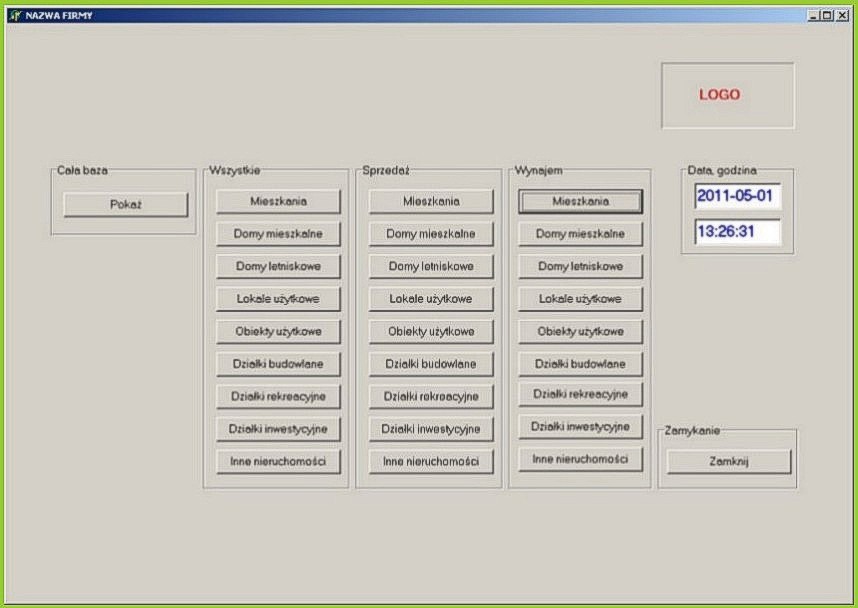Open Mieszkania in the Wynajem group
The image size is (858, 608).
580,201
